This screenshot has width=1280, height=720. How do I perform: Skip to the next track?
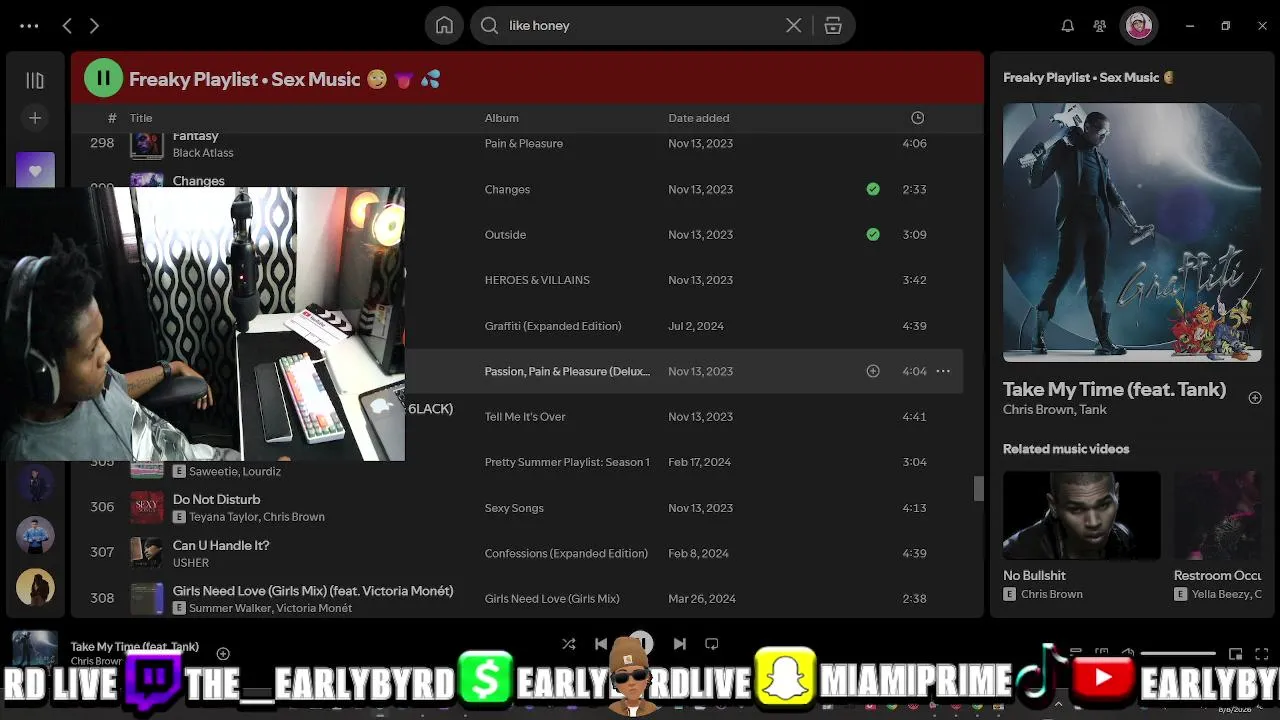[679, 644]
